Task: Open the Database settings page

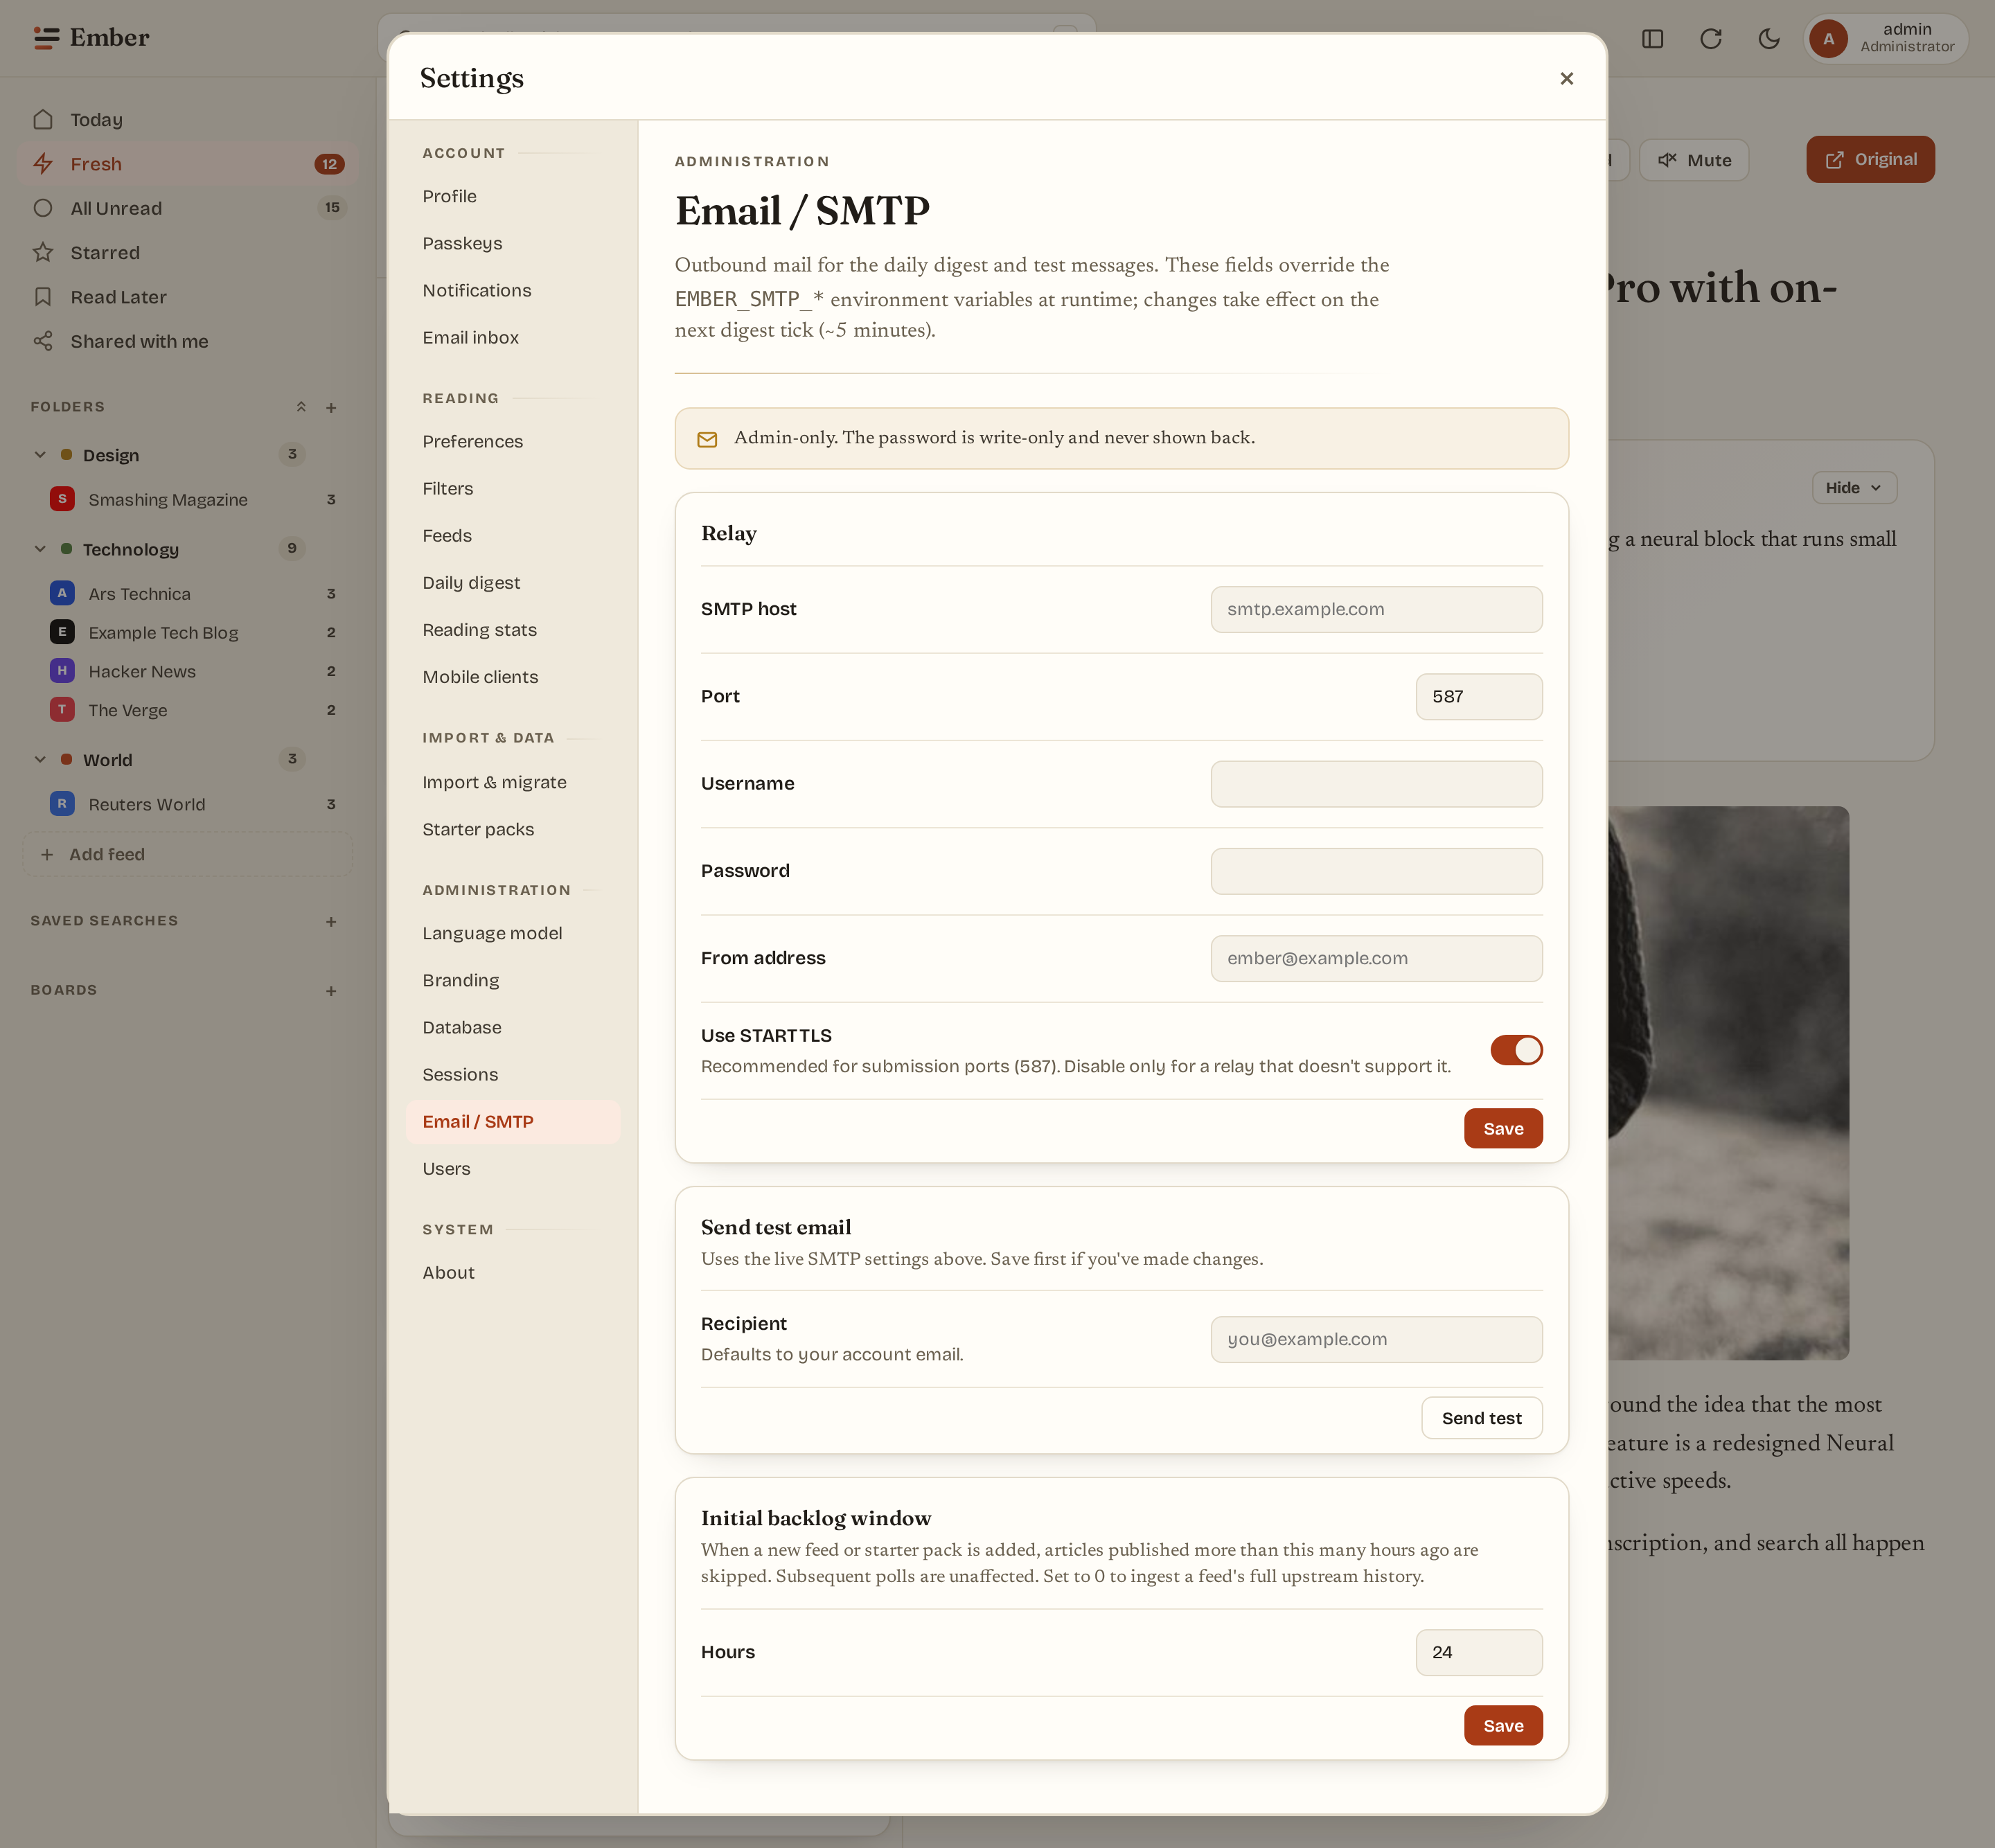Action: coord(512,1027)
